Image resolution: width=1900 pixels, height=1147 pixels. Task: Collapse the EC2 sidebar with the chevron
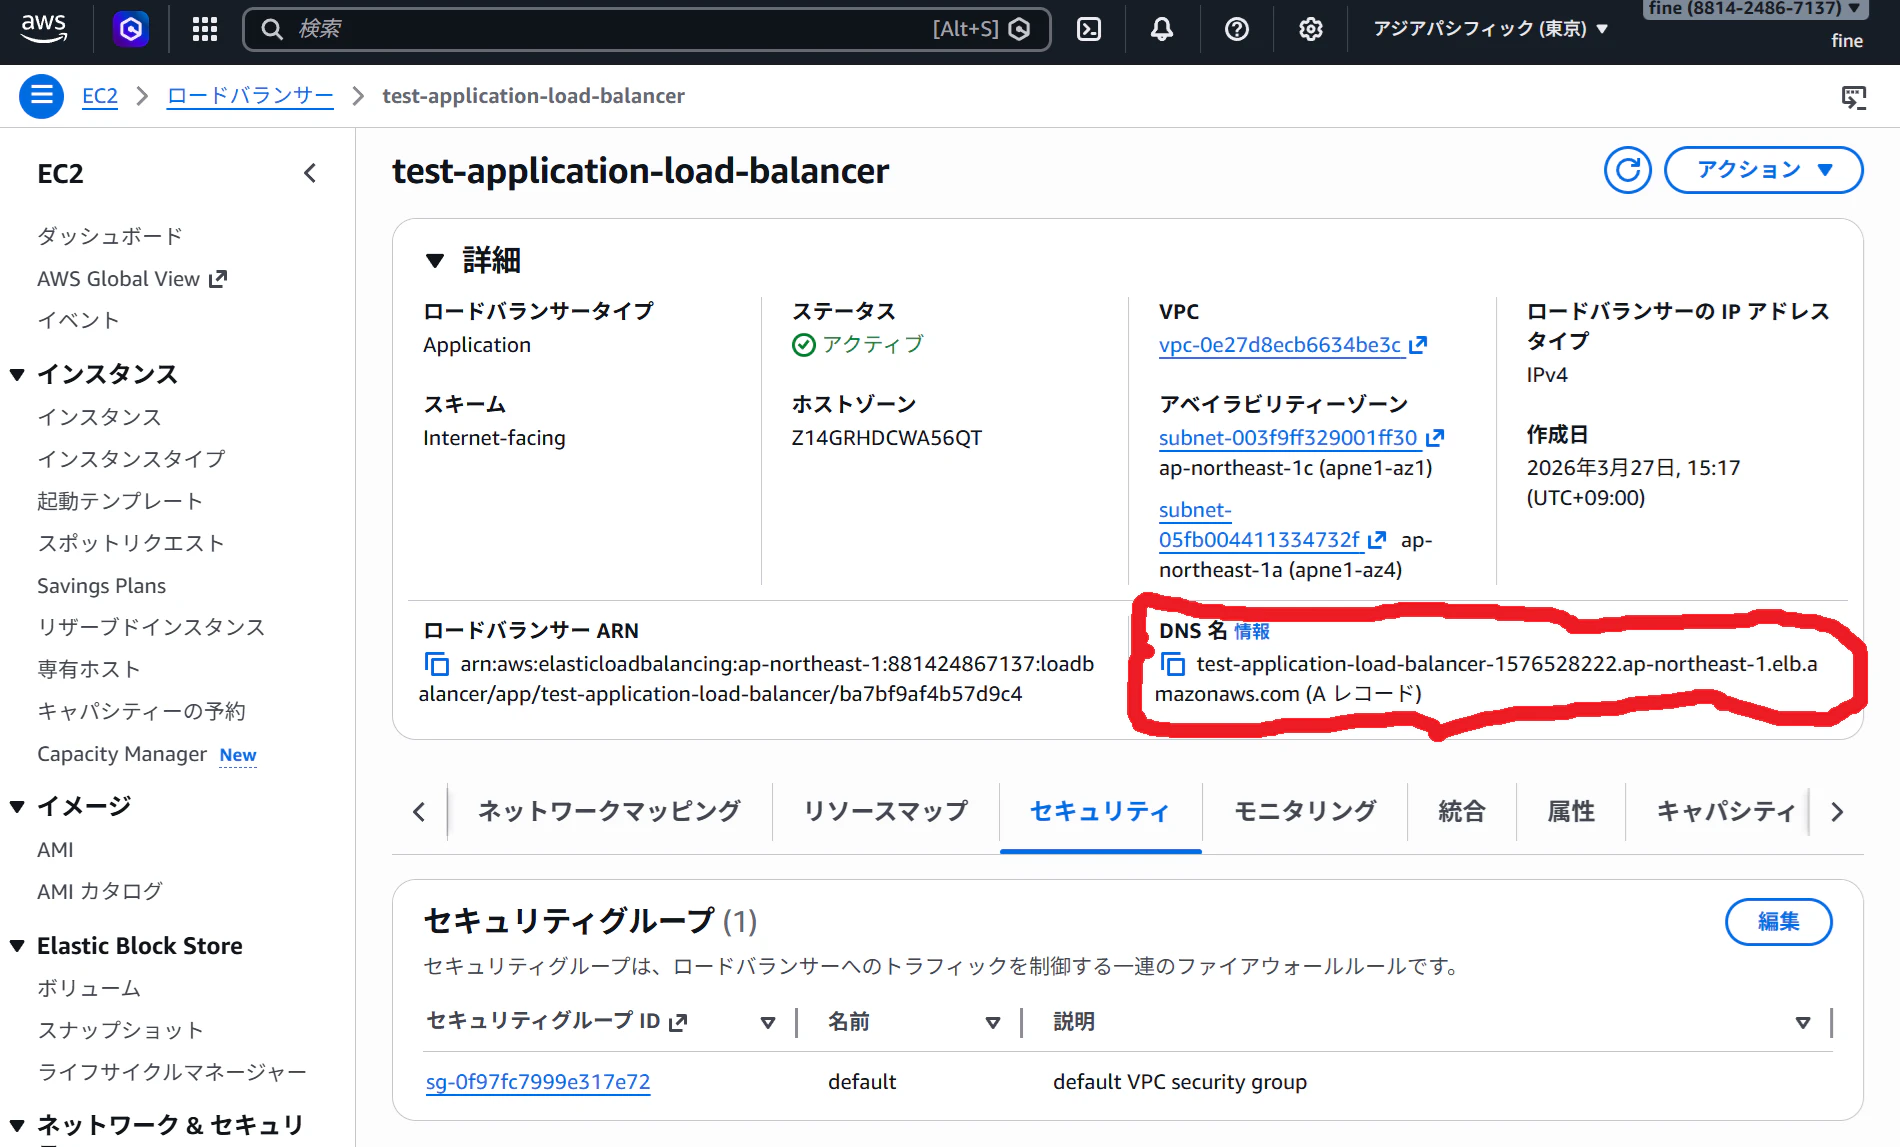(x=310, y=173)
